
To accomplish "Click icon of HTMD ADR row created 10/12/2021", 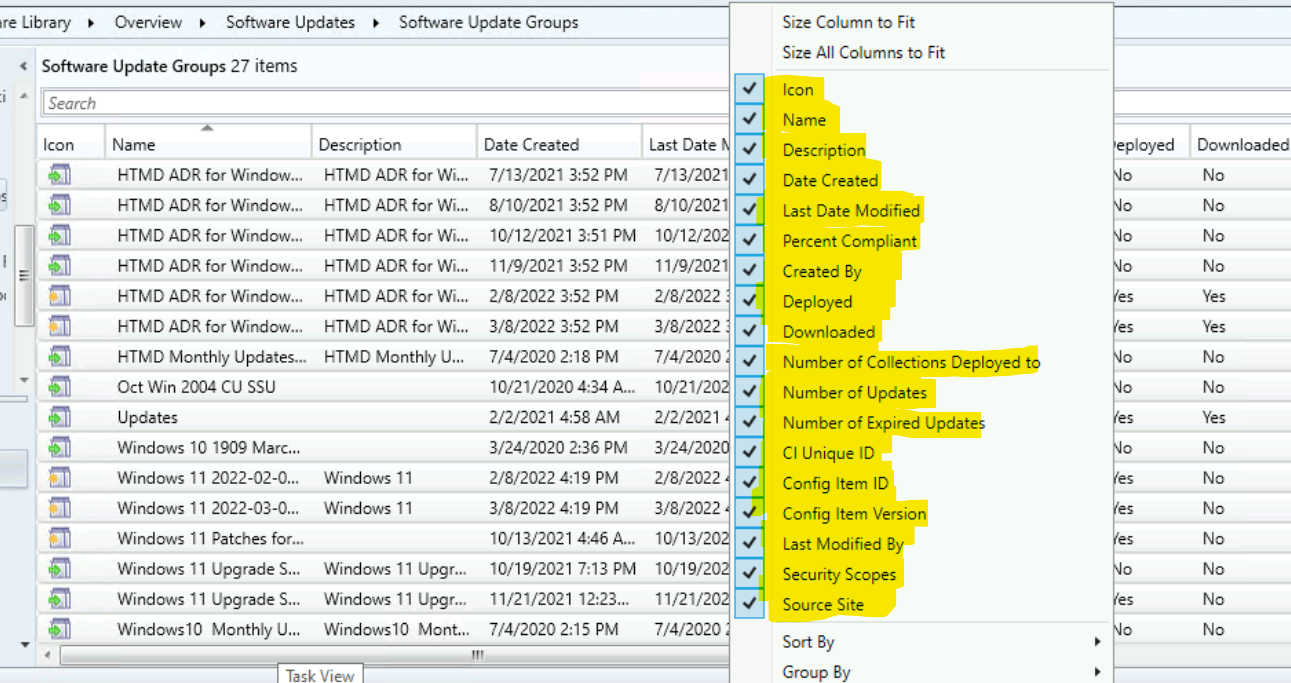I will pyautogui.click(x=60, y=236).
